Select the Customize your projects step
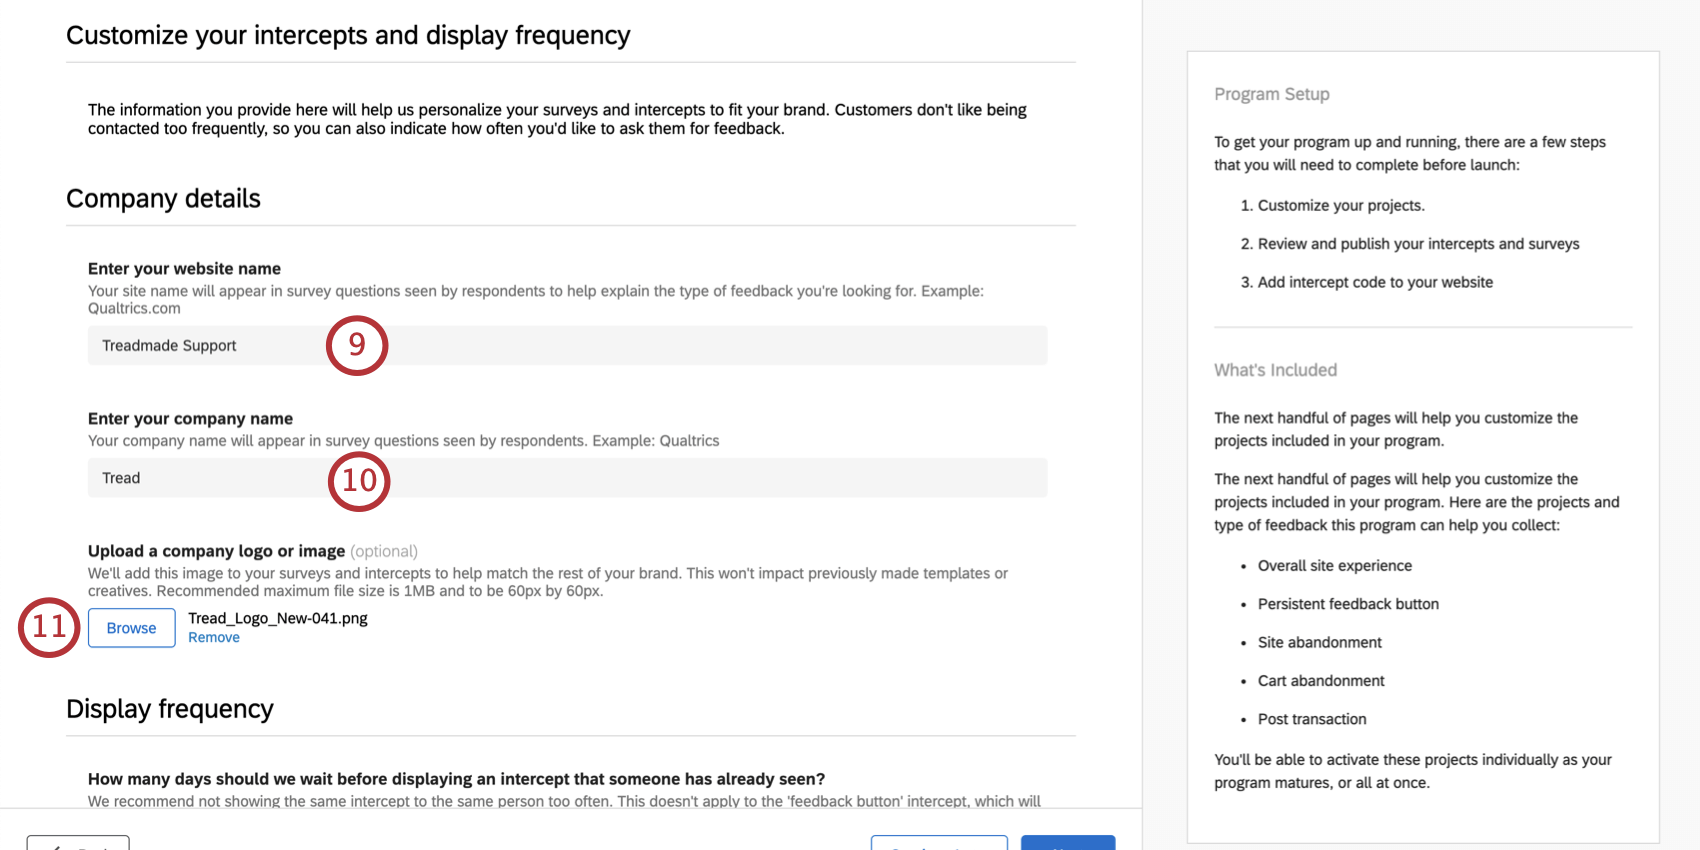 tap(1341, 205)
